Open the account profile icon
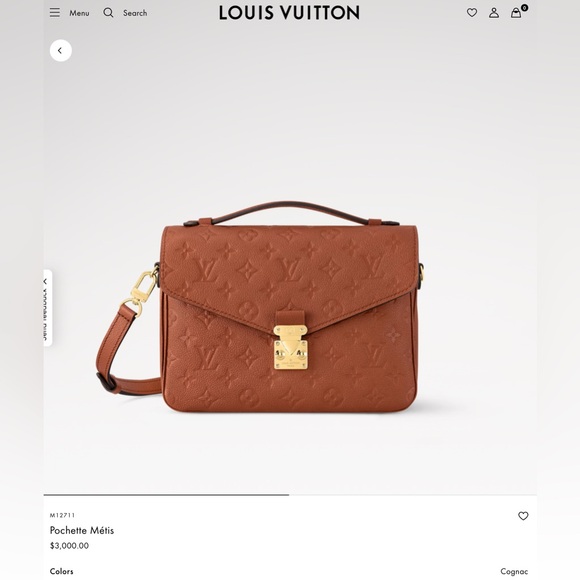580x580 pixels. [494, 13]
